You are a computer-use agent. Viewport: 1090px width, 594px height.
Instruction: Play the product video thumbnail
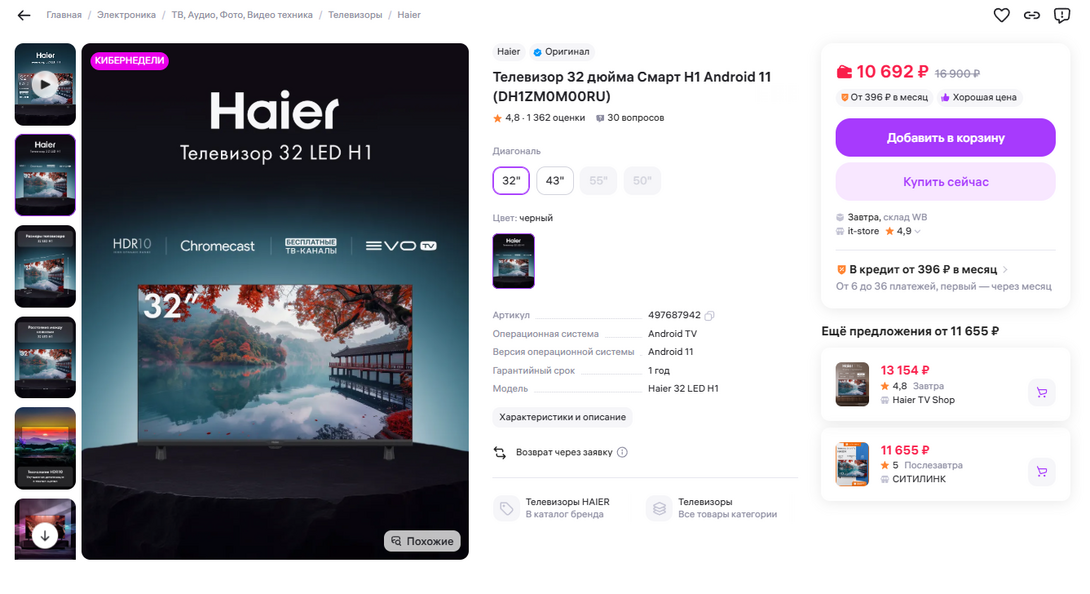(x=45, y=84)
